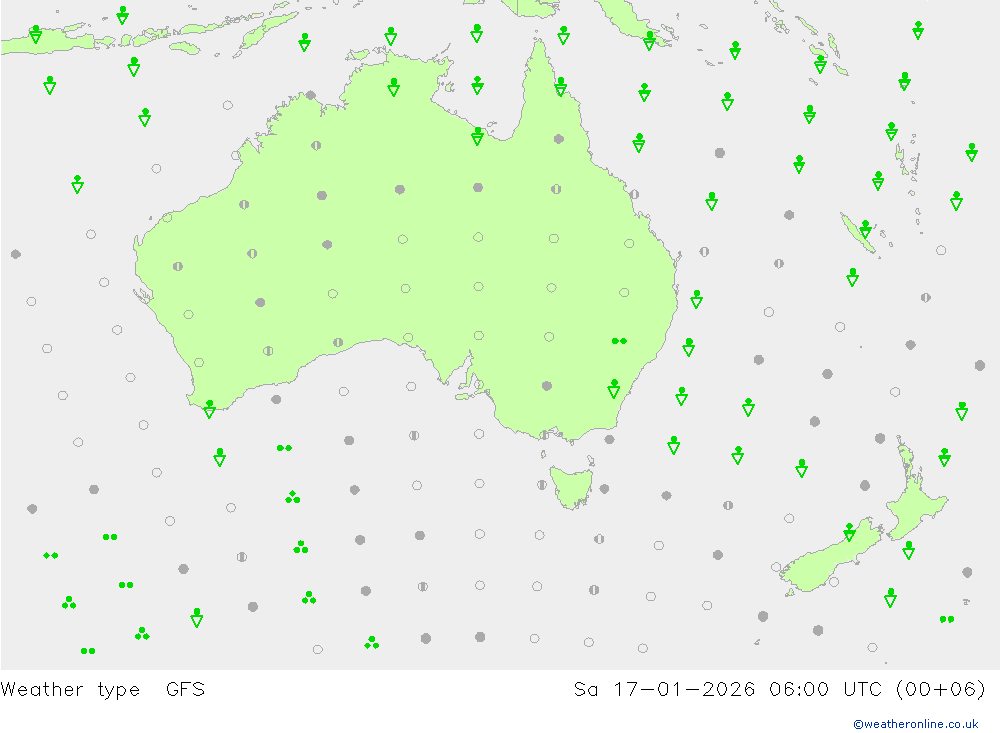Click the shower symbol just east of New Zealand's North Island
Image resolution: width=1000 pixels, height=733 pixels.
pos(945,457)
